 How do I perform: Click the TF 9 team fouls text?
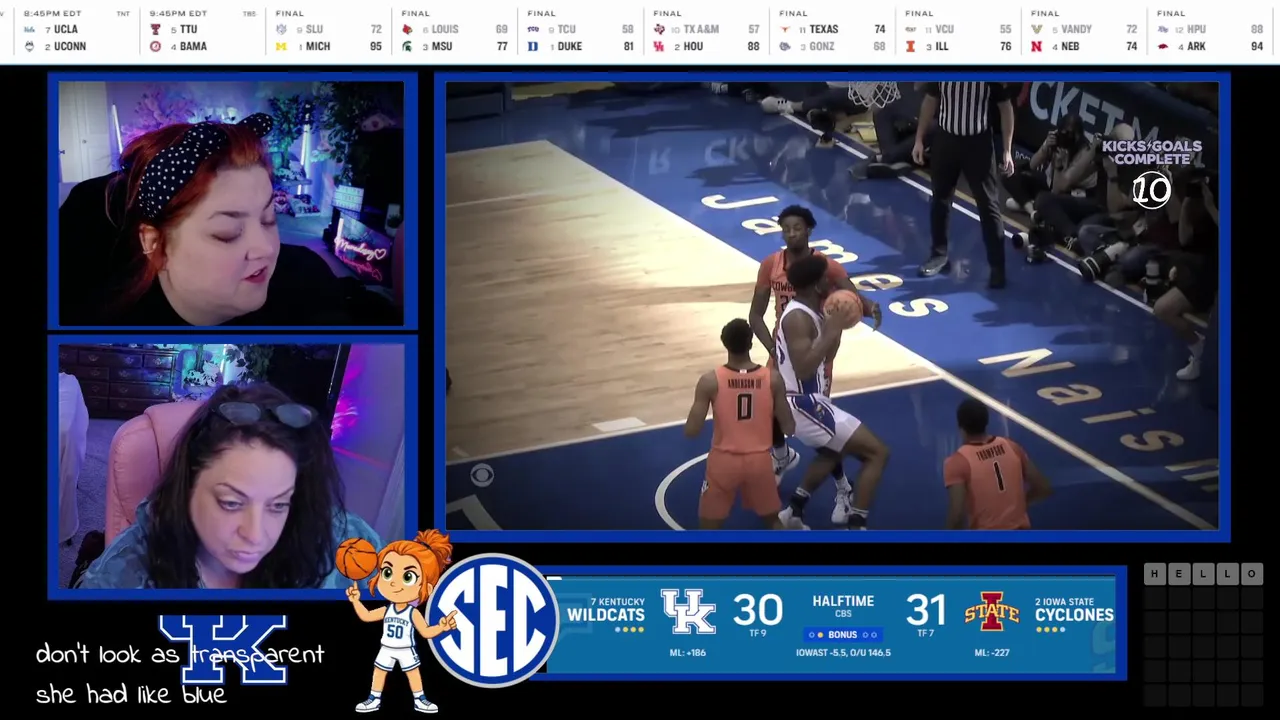tap(757, 633)
